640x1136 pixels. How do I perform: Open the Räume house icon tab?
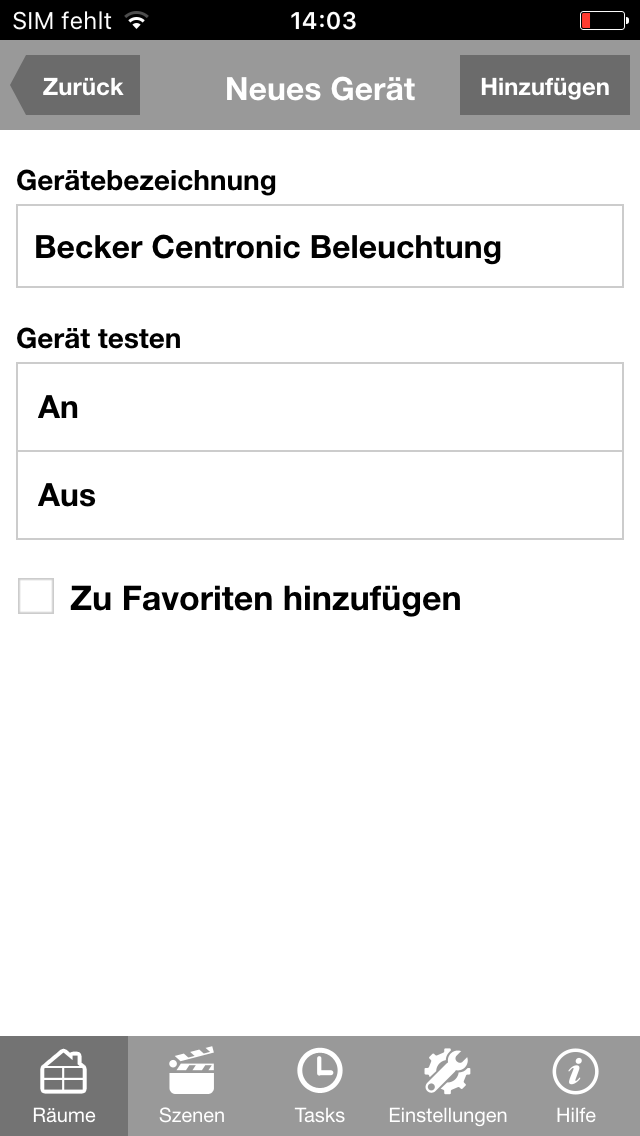click(x=63, y=1074)
